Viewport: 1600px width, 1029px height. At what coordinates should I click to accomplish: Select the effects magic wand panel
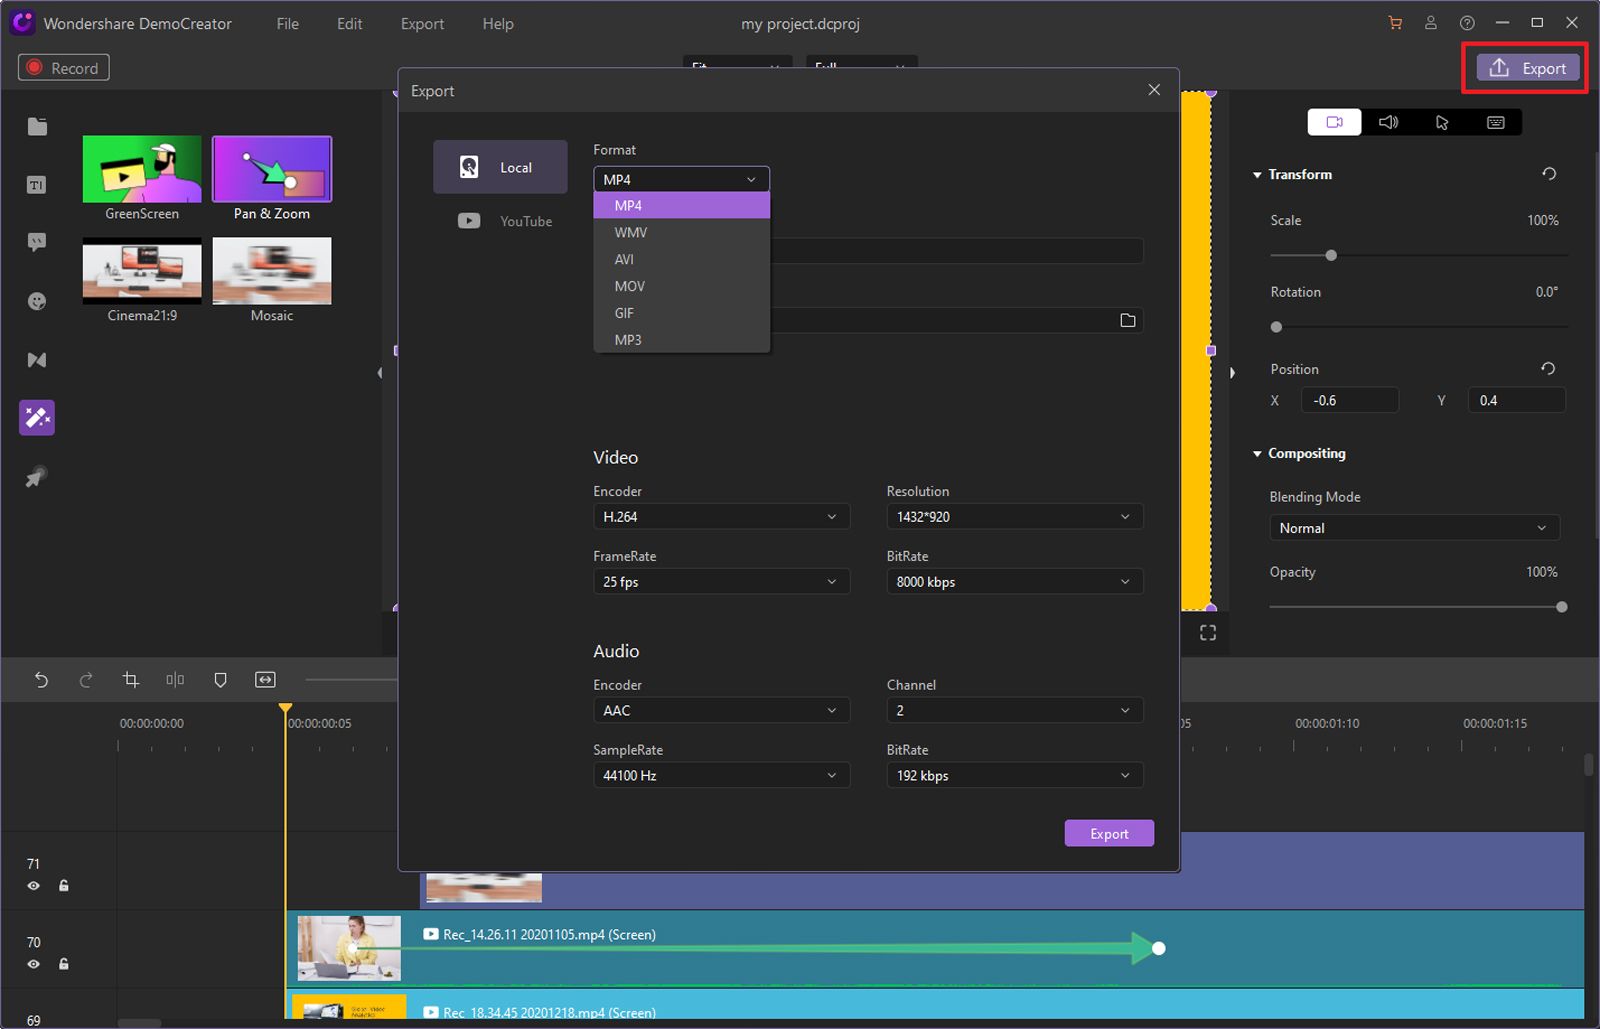point(36,417)
